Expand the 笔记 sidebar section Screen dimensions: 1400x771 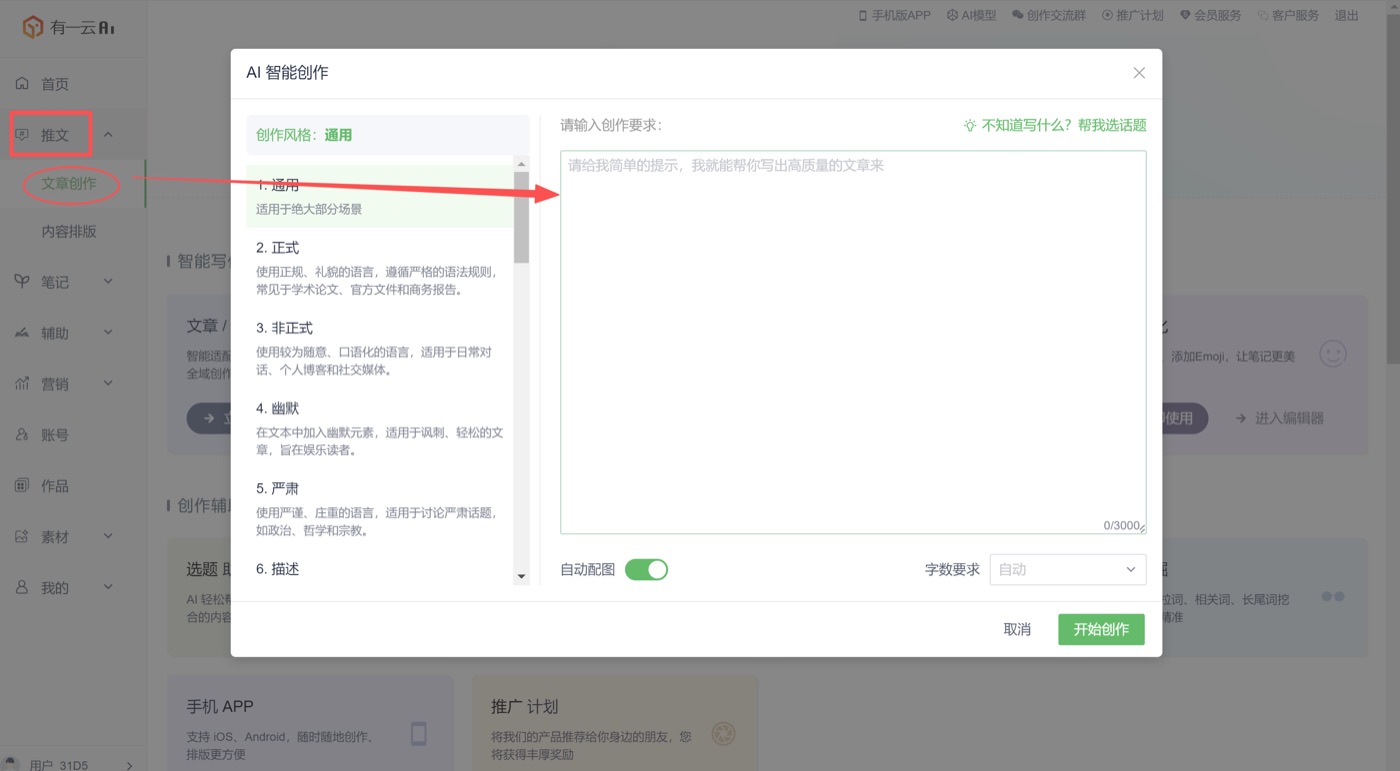click(108, 282)
